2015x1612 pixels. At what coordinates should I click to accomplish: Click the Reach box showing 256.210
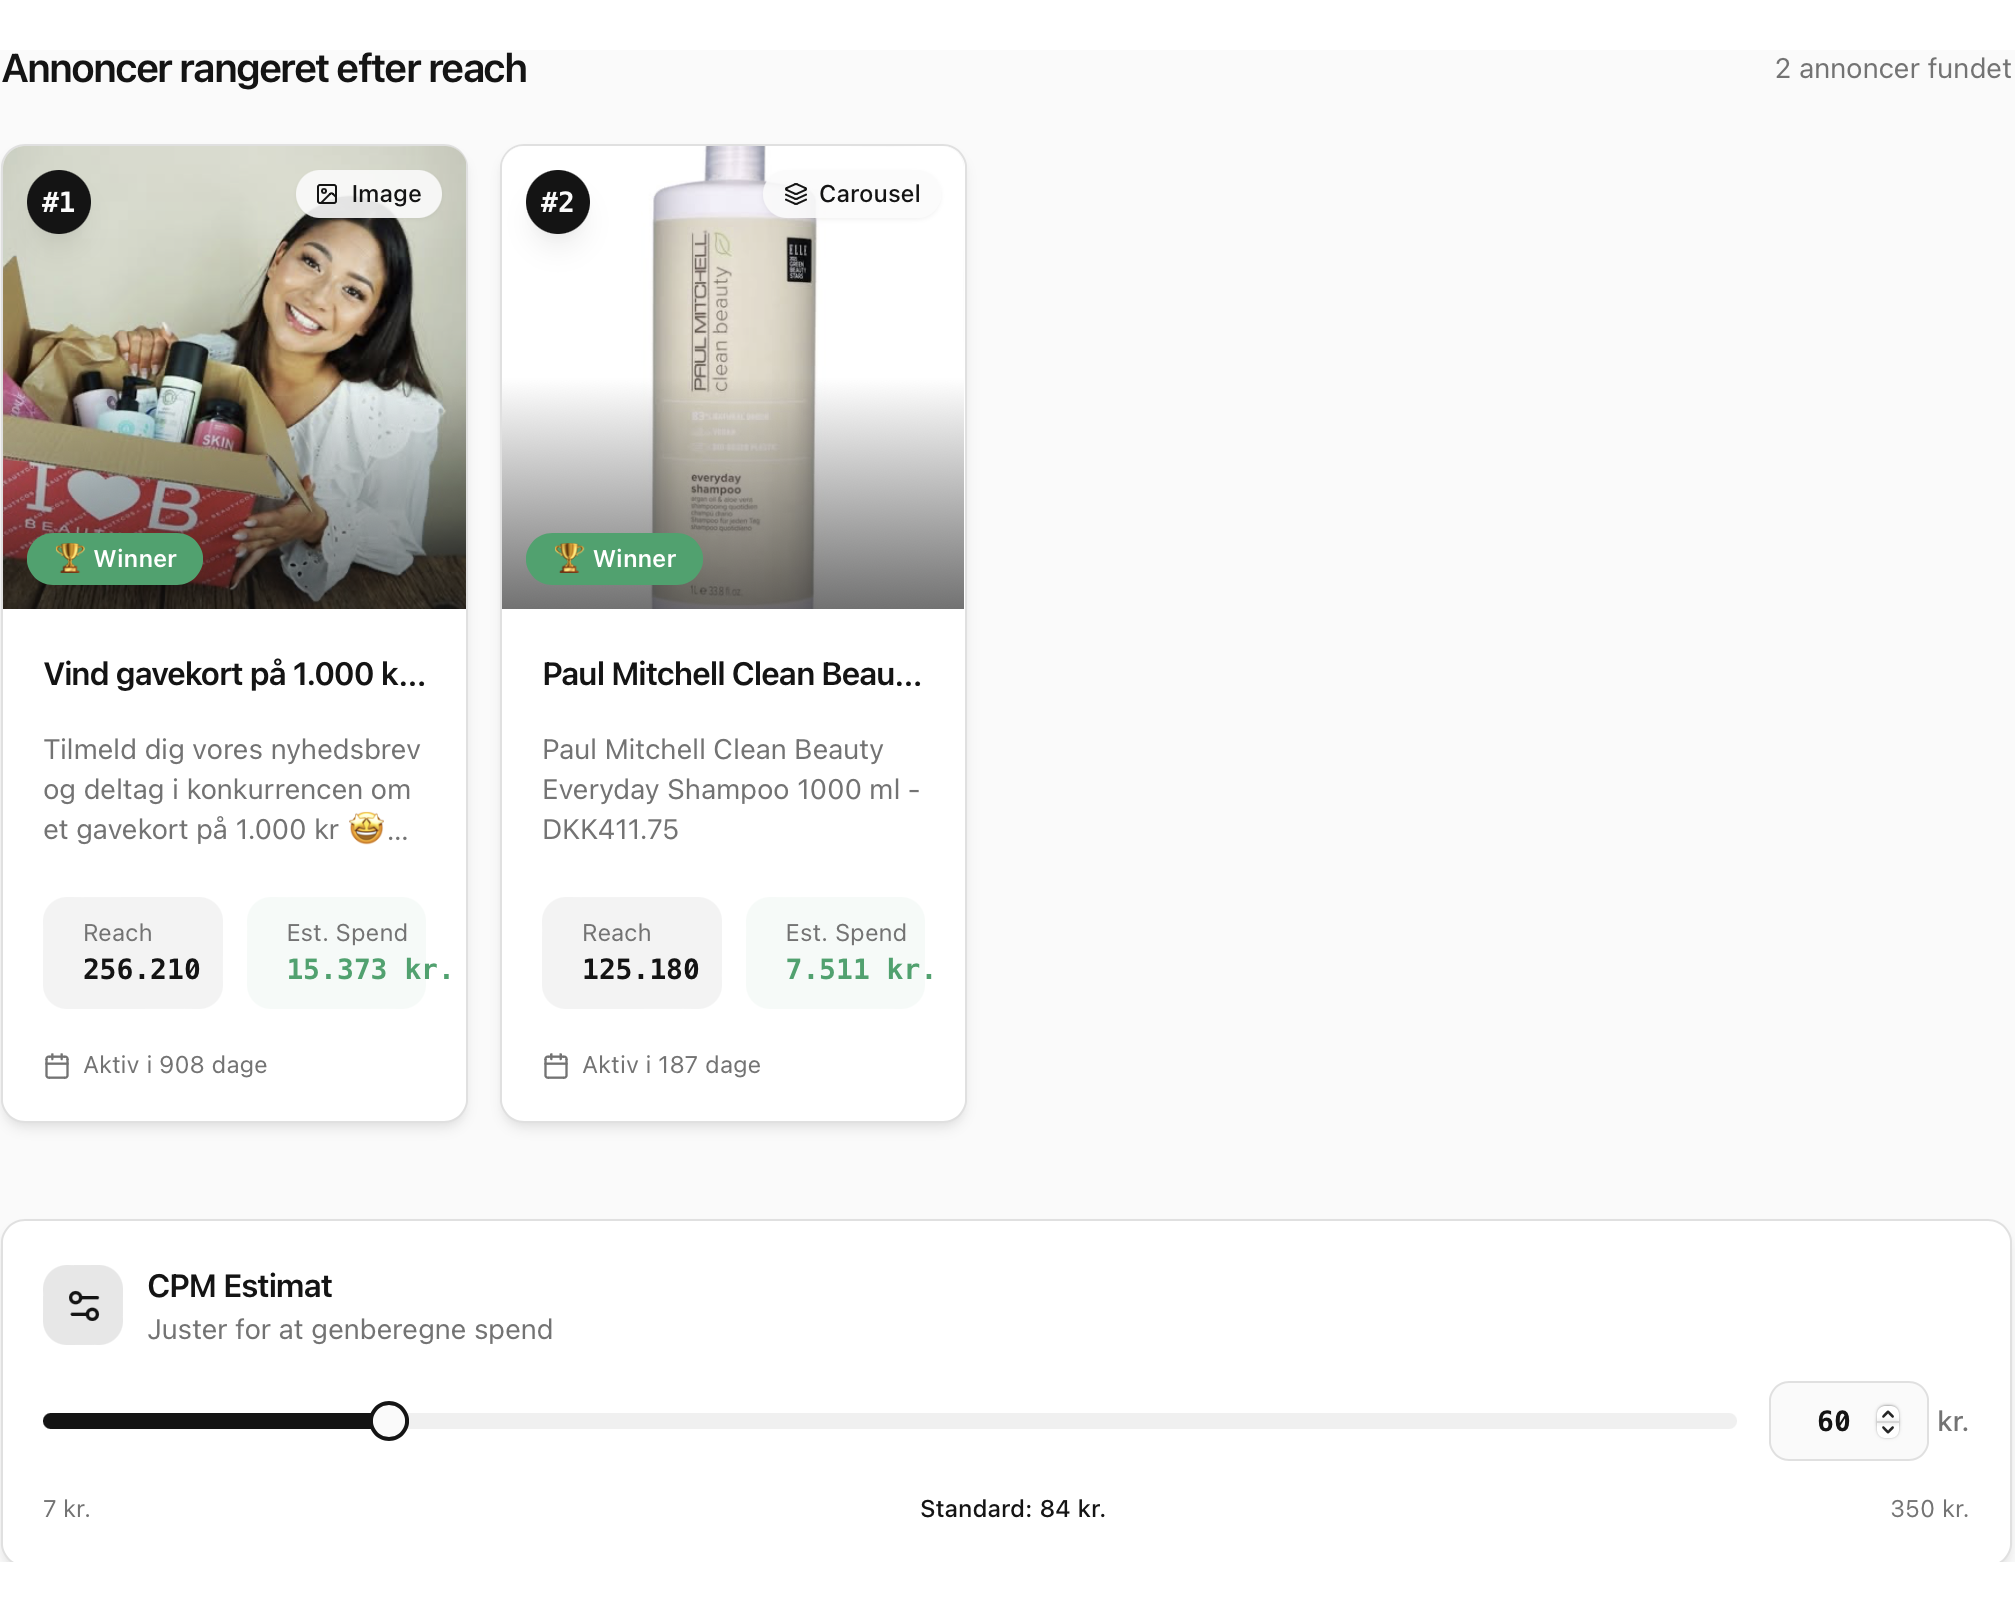coord(133,952)
